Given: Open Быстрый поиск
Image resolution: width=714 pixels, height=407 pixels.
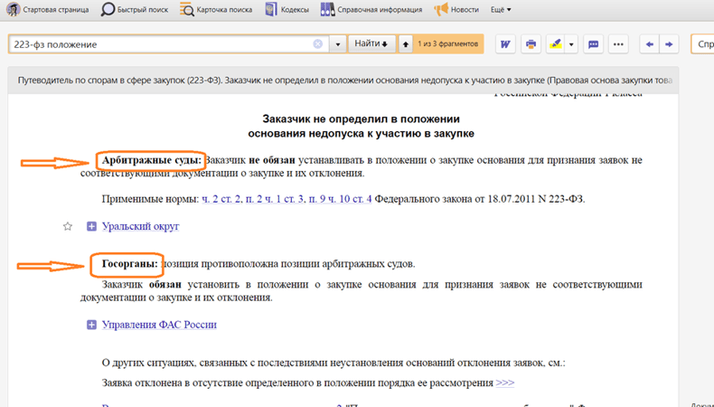Looking at the screenshot, I should (x=135, y=10).
